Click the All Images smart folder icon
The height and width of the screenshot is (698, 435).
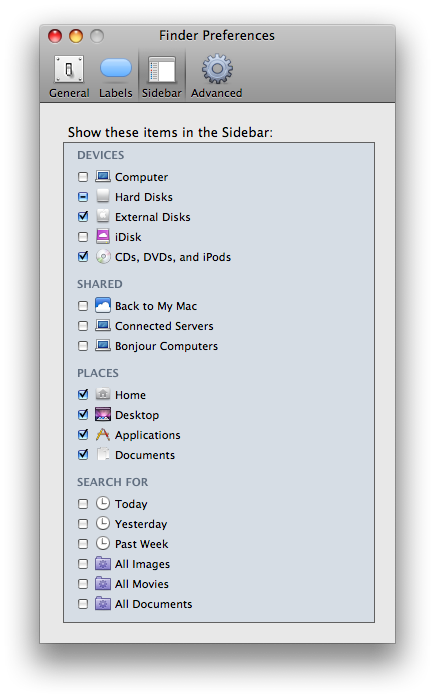pyautogui.click(x=103, y=564)
